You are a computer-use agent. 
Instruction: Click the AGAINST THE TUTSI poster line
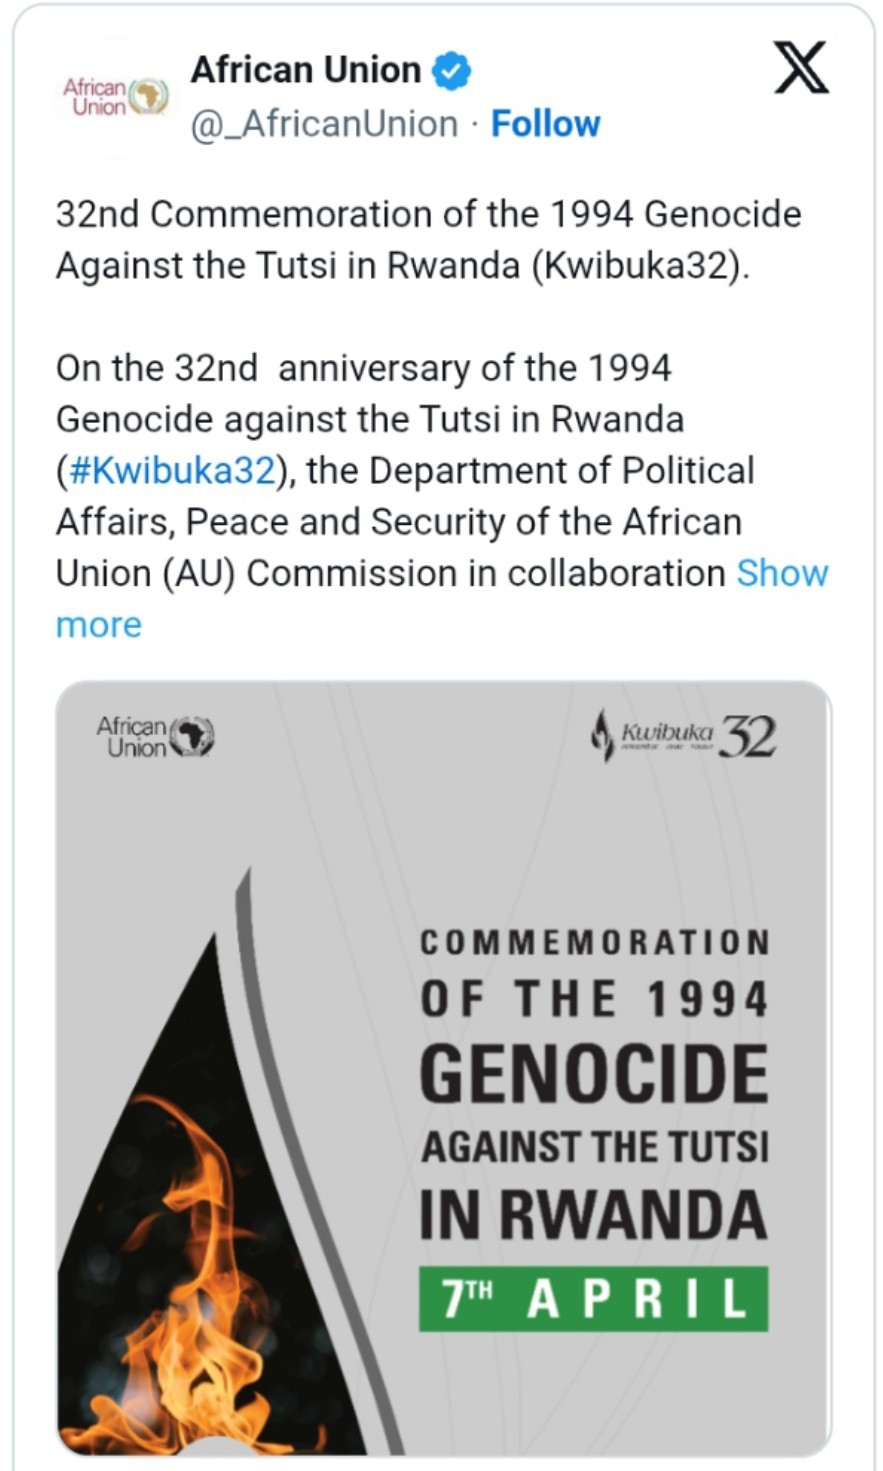[593, 1147]
